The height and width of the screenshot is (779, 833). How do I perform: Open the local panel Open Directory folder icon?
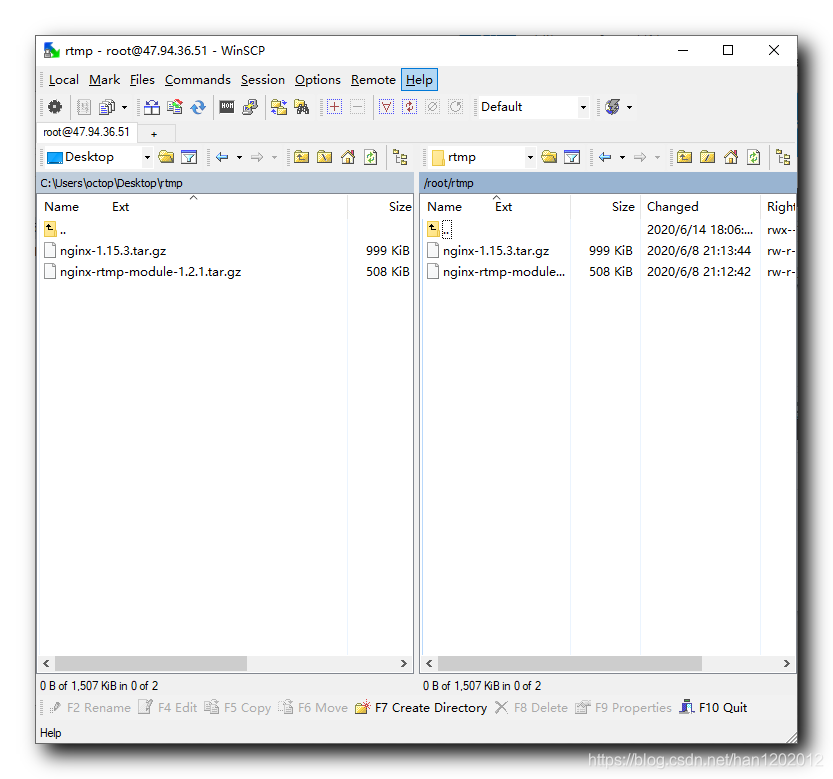pos(166,157)
